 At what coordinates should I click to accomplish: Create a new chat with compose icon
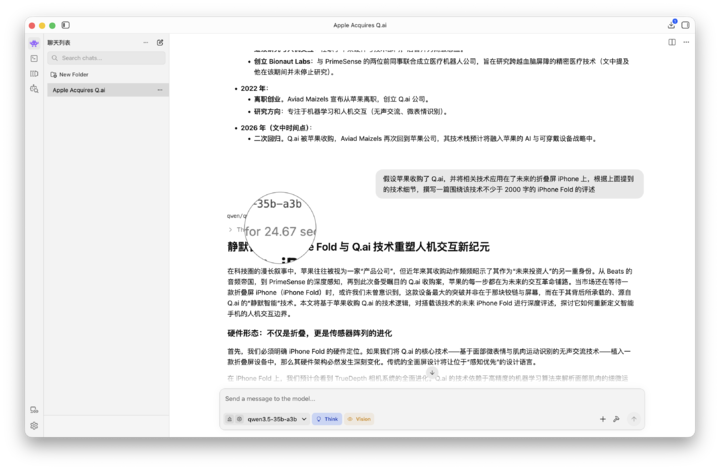[160, 43]
